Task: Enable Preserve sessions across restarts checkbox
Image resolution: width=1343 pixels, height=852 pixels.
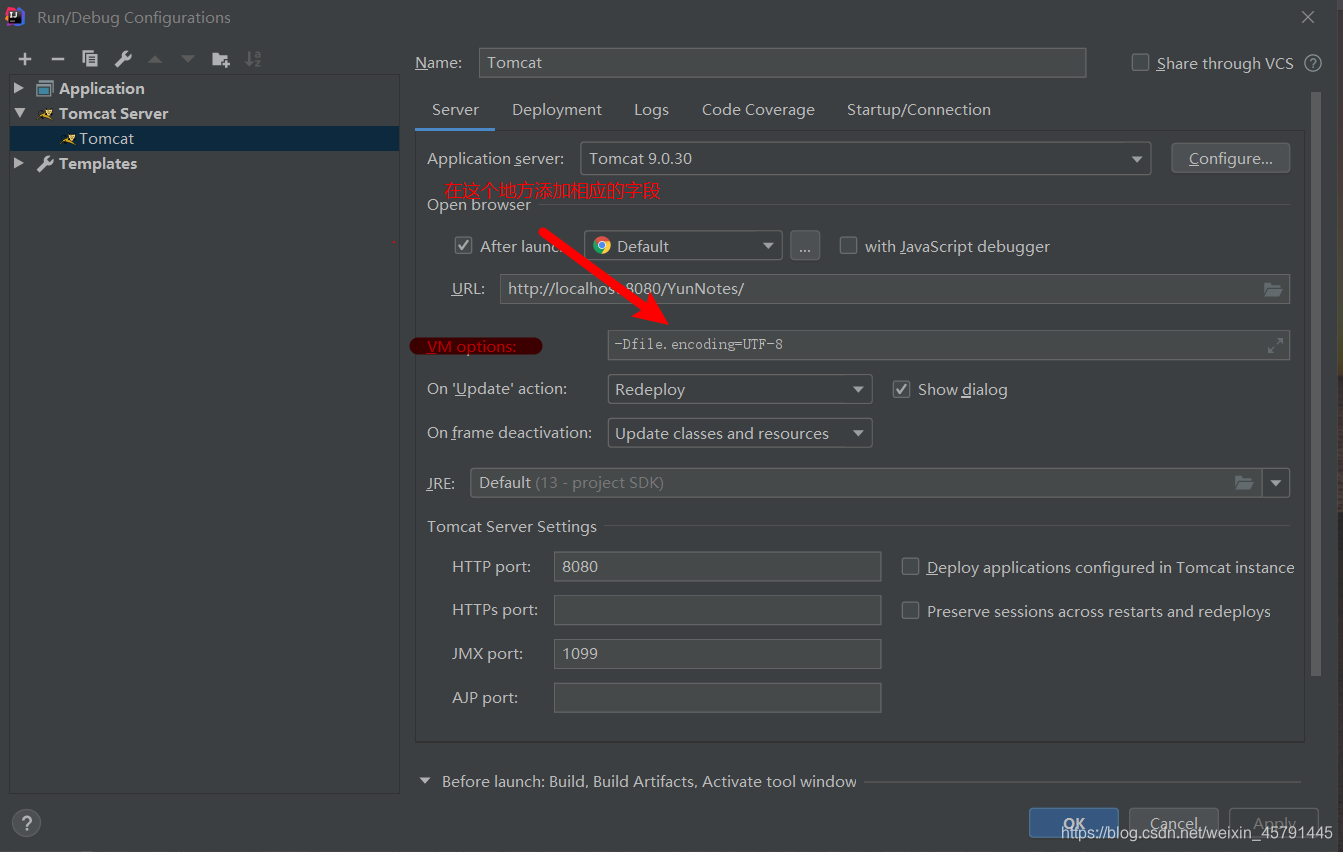Action: click(910, 610)
